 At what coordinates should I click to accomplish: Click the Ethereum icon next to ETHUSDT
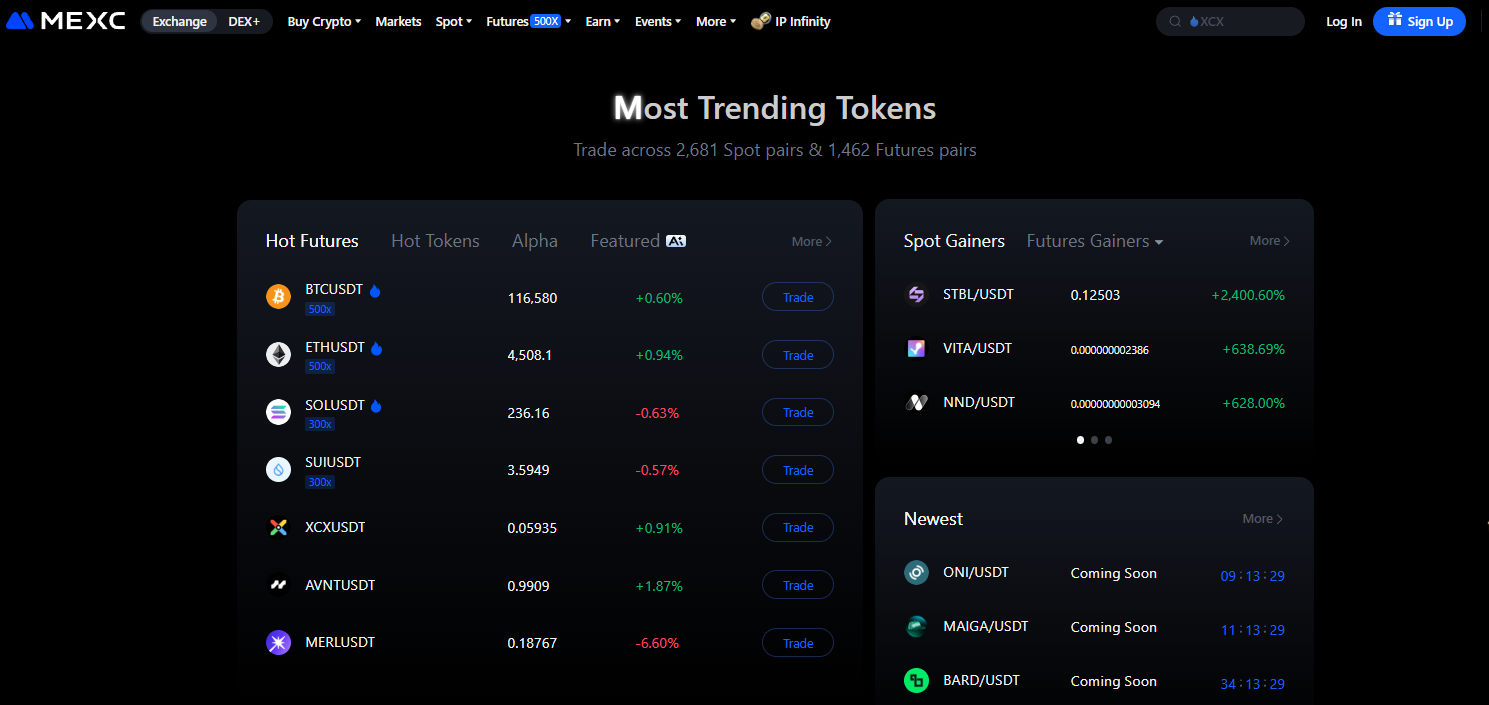click(278, 355)
